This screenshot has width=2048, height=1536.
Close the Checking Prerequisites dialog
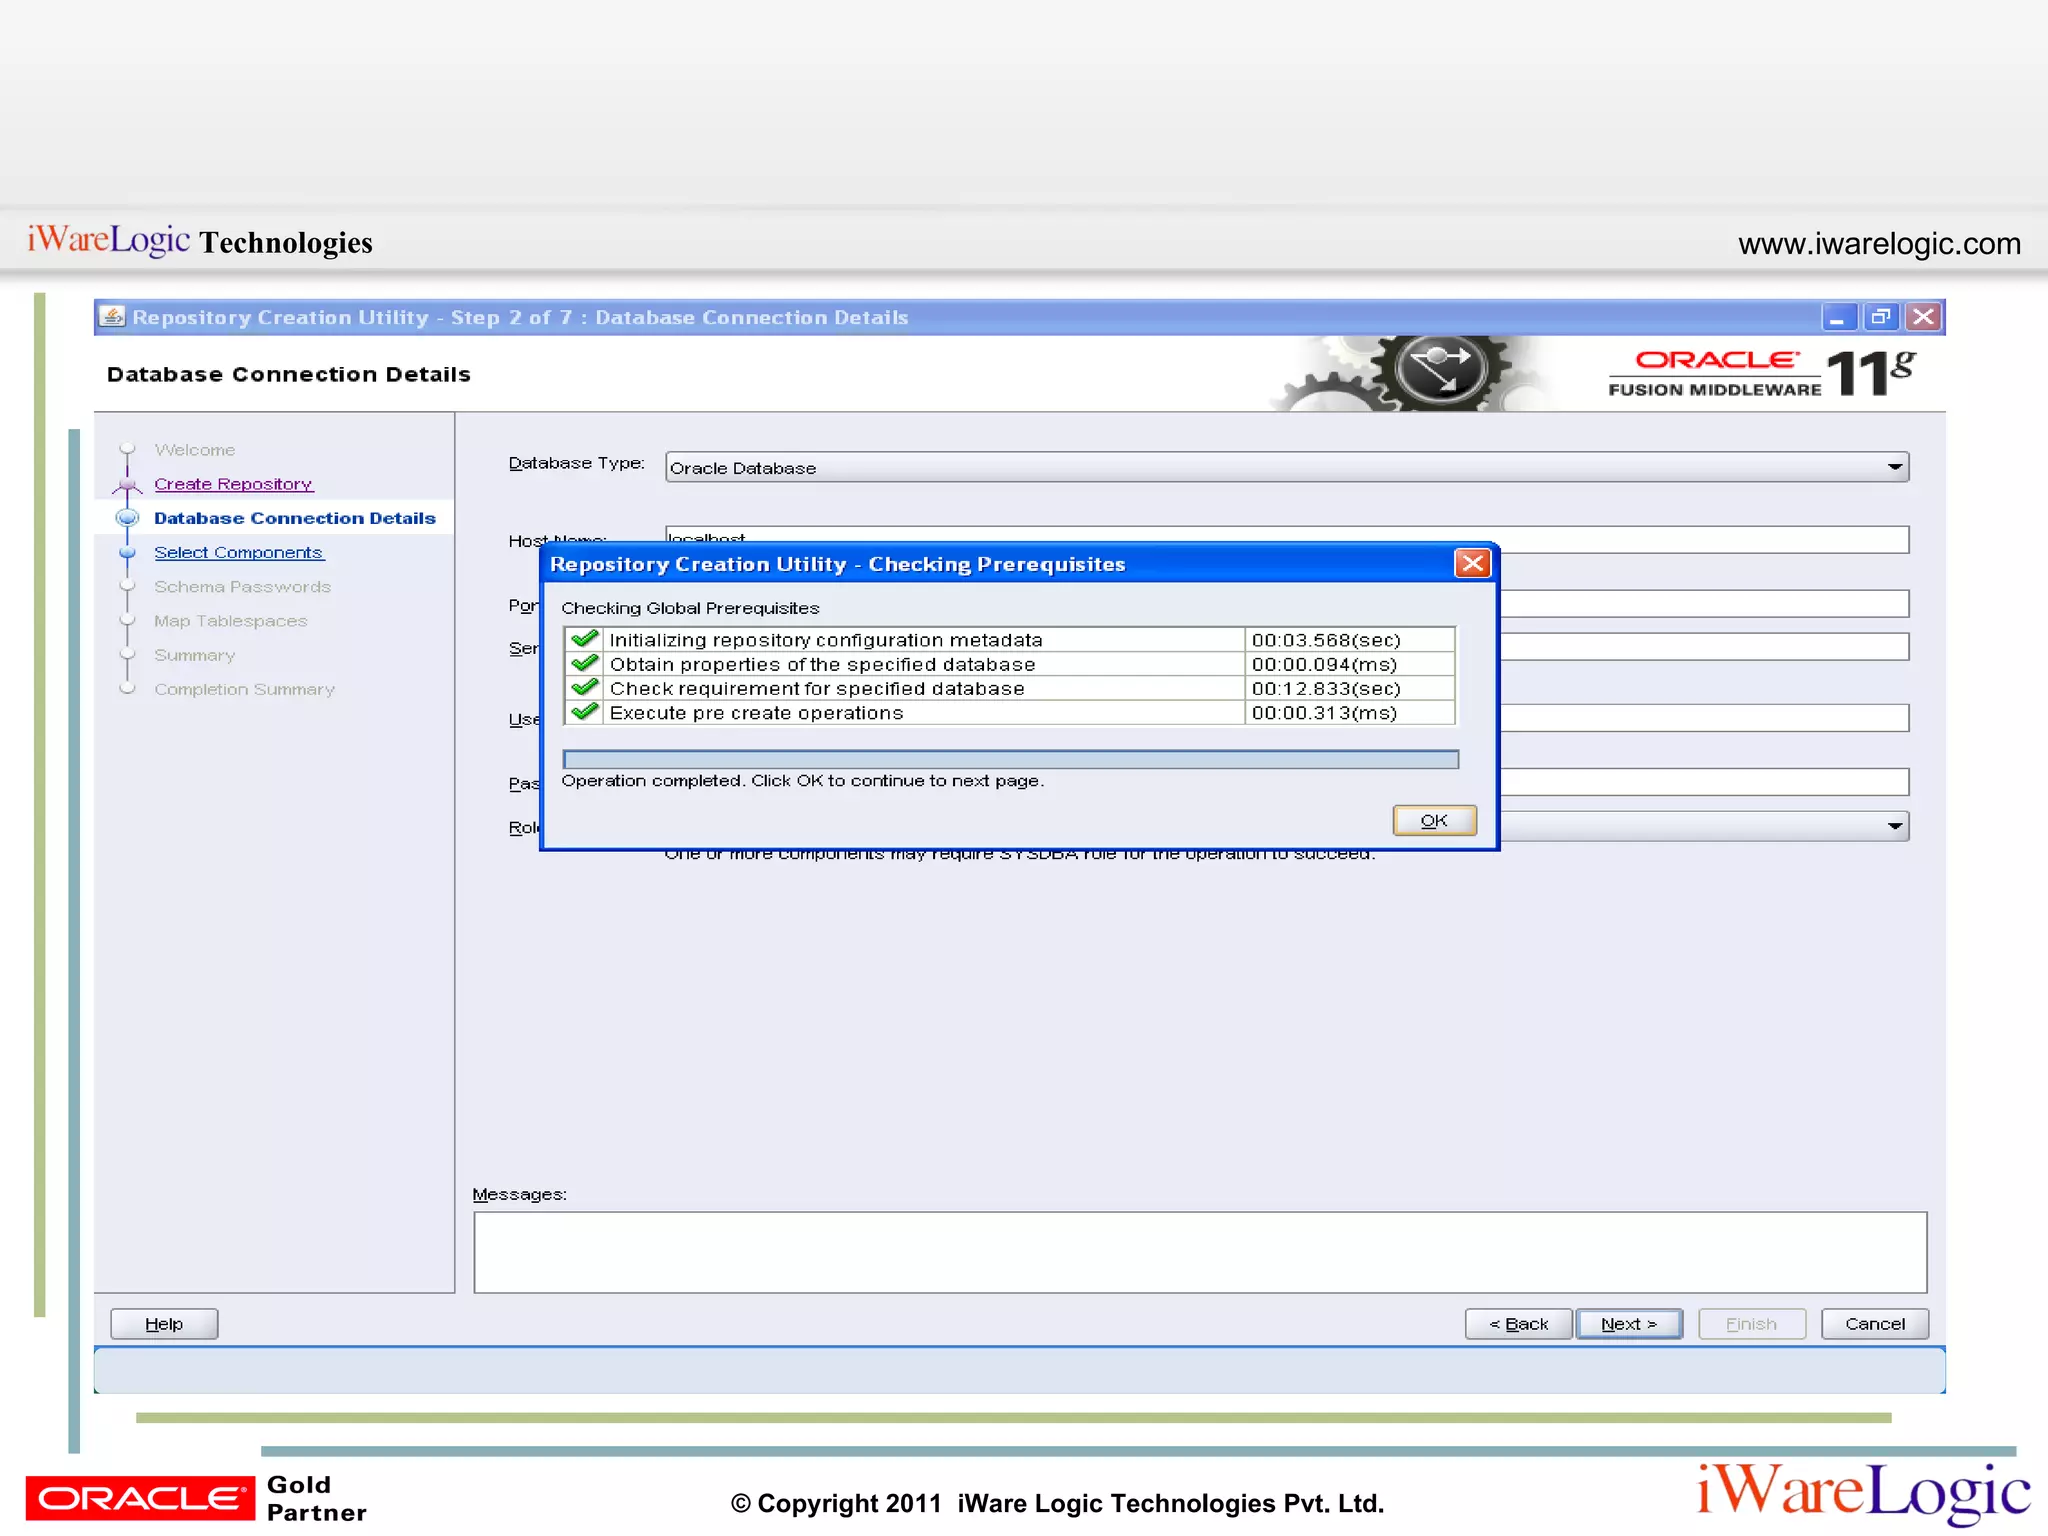tap(1472, 564)
